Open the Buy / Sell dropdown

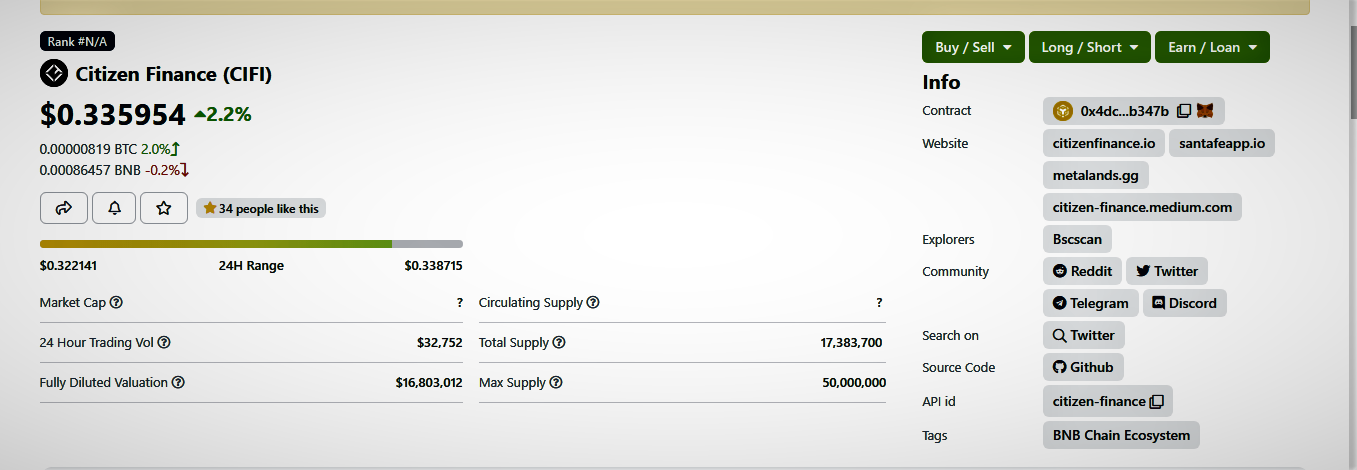tap(973, 47)
